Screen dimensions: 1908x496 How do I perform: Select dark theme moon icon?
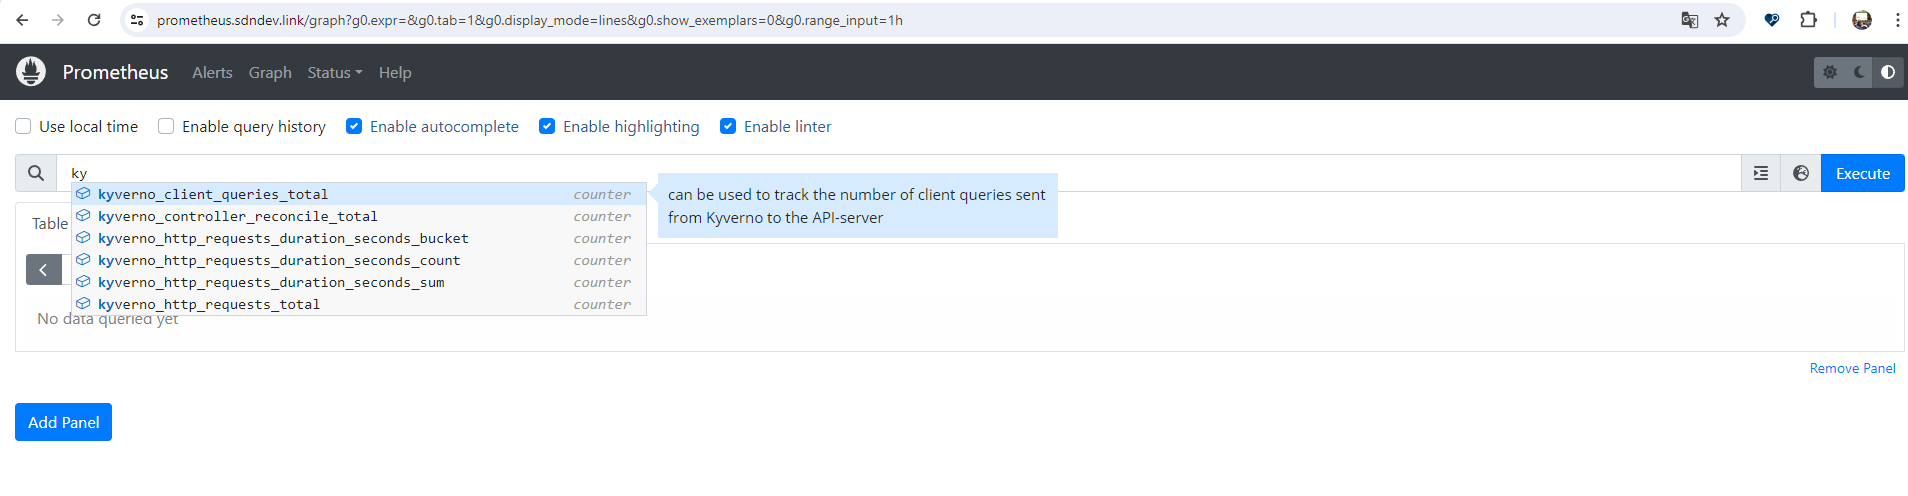point(1859,72)
